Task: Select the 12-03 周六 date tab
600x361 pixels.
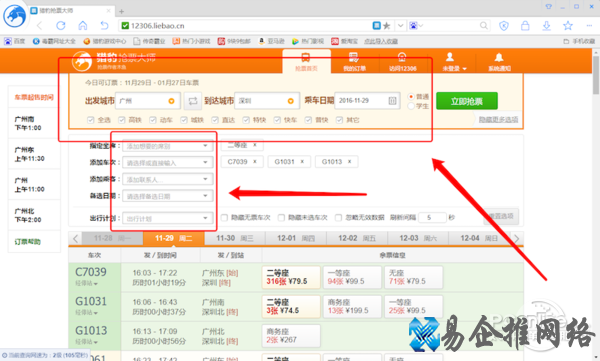Action: pyautogui.click(x=418, y=238)
